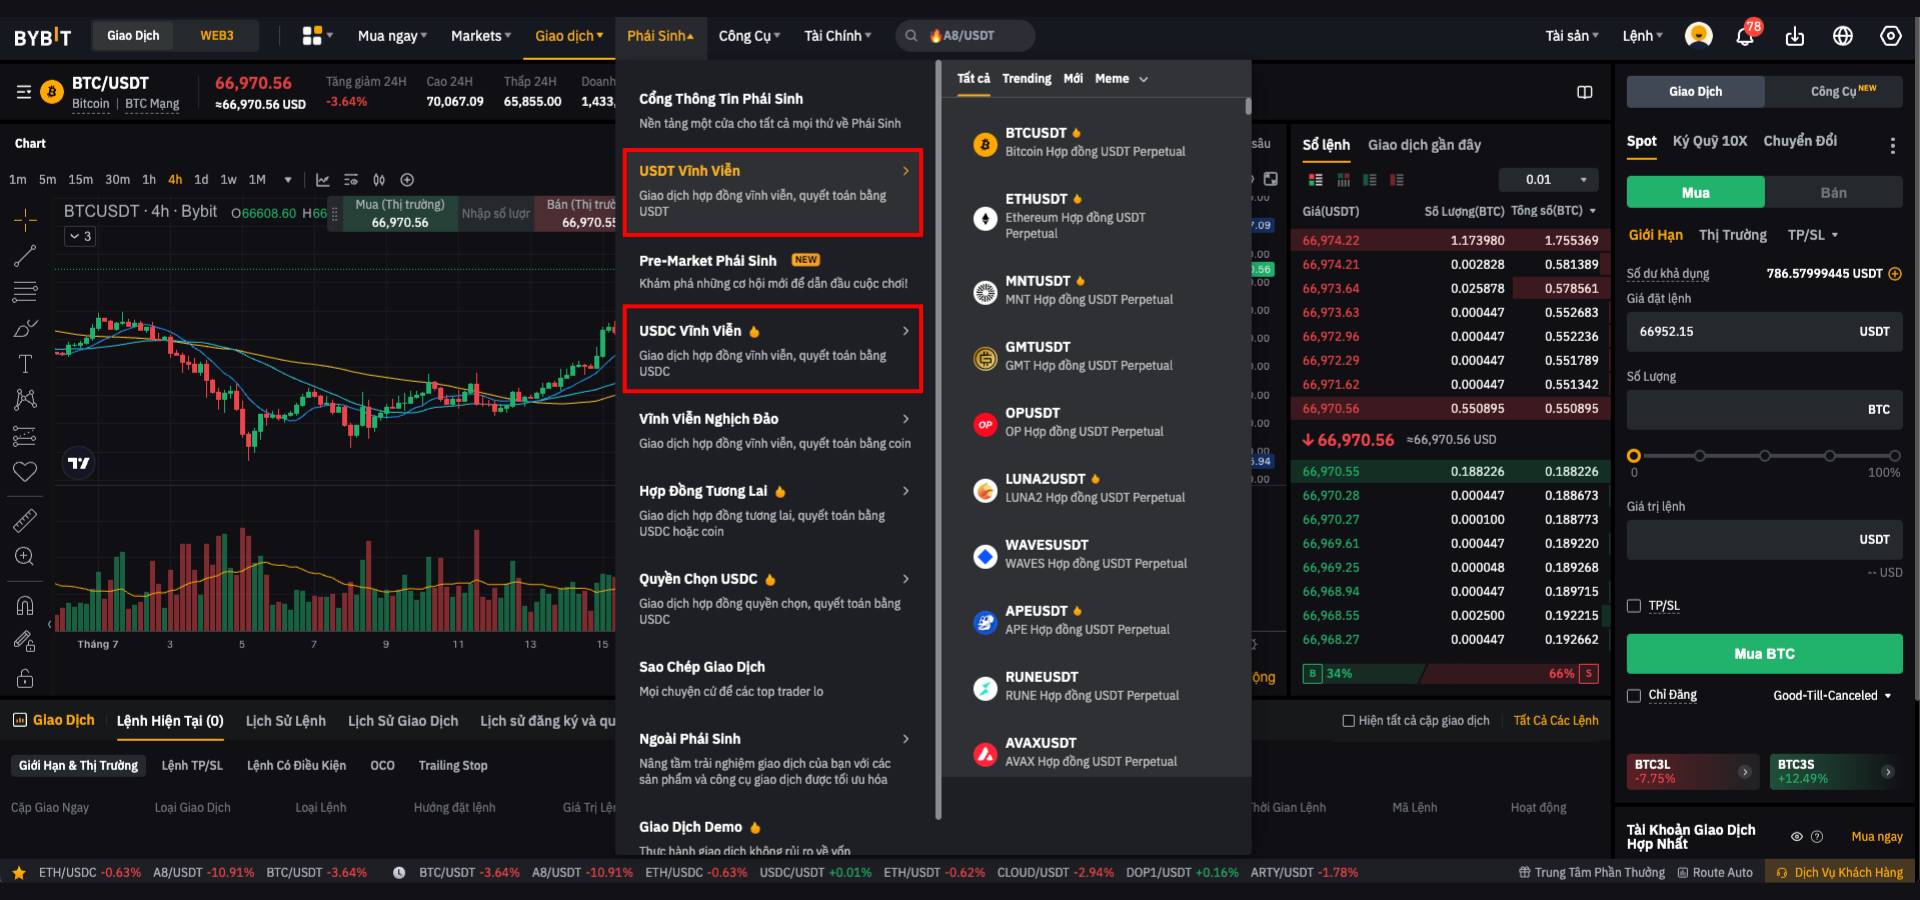Click the pair list scrollbar
Image resolution: width=1920 pixels, height=900 pixels.
tap(1248, 106)
